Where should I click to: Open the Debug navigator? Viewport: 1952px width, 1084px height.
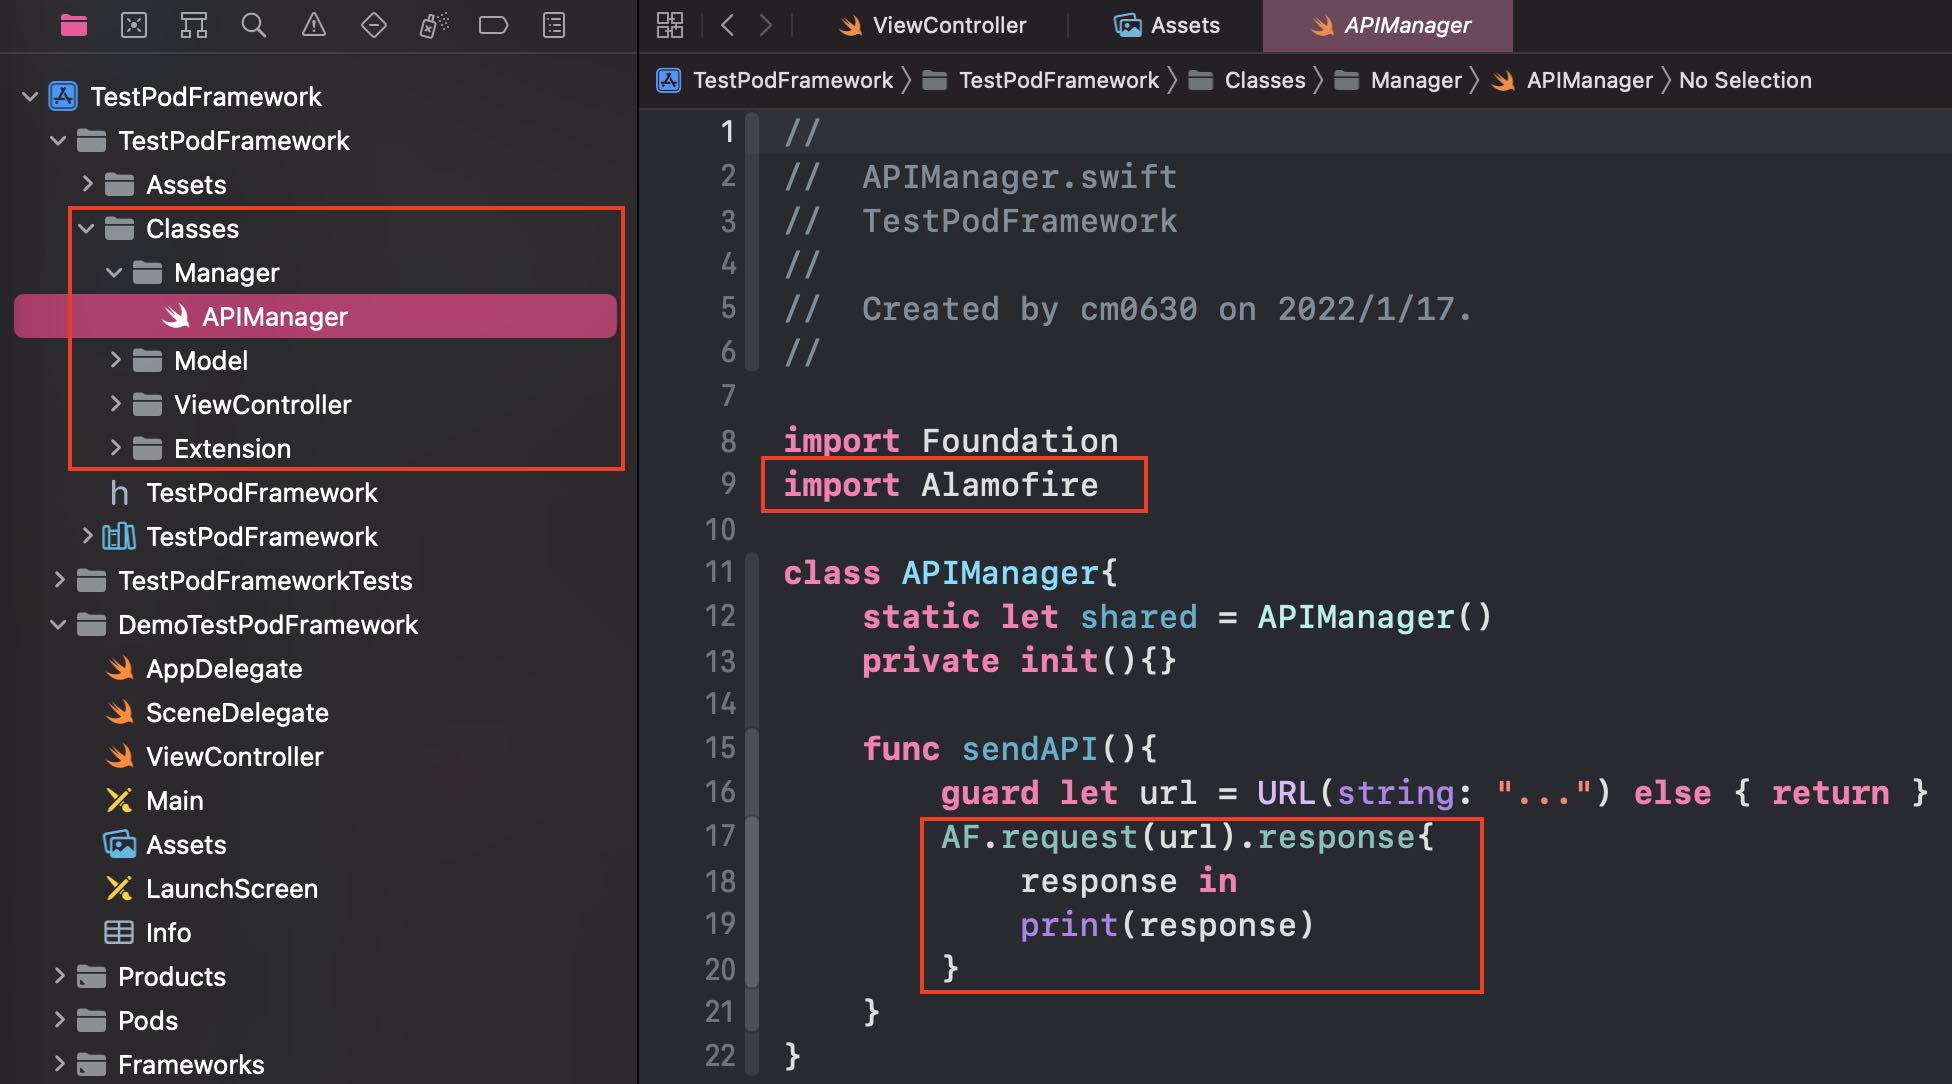click(434, 25)
